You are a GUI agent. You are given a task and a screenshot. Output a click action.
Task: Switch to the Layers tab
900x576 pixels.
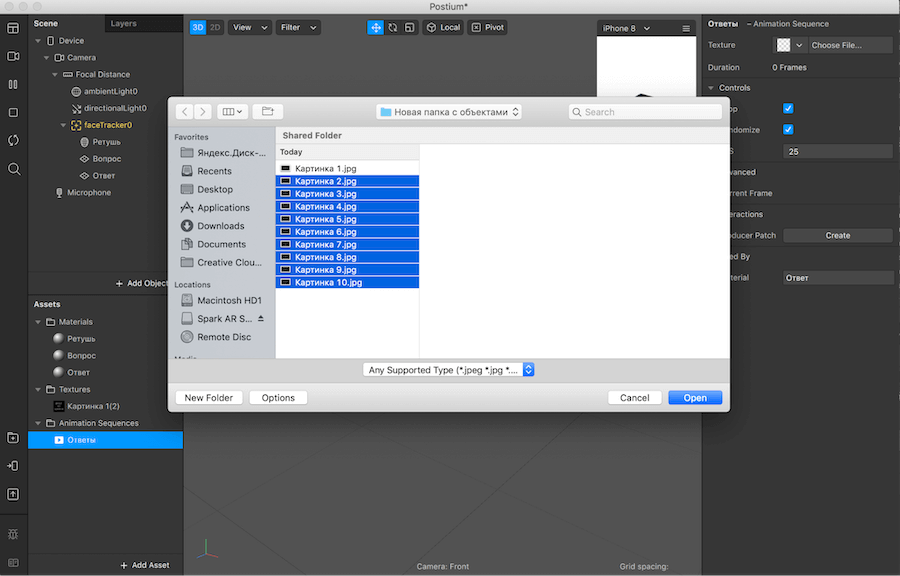[x=123, y=24]
